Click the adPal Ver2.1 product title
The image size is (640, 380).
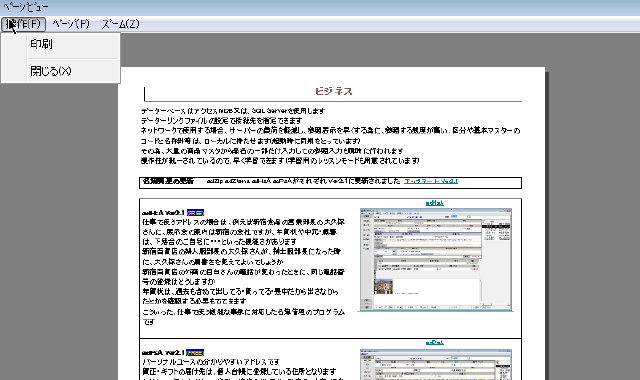pos(163,352)
